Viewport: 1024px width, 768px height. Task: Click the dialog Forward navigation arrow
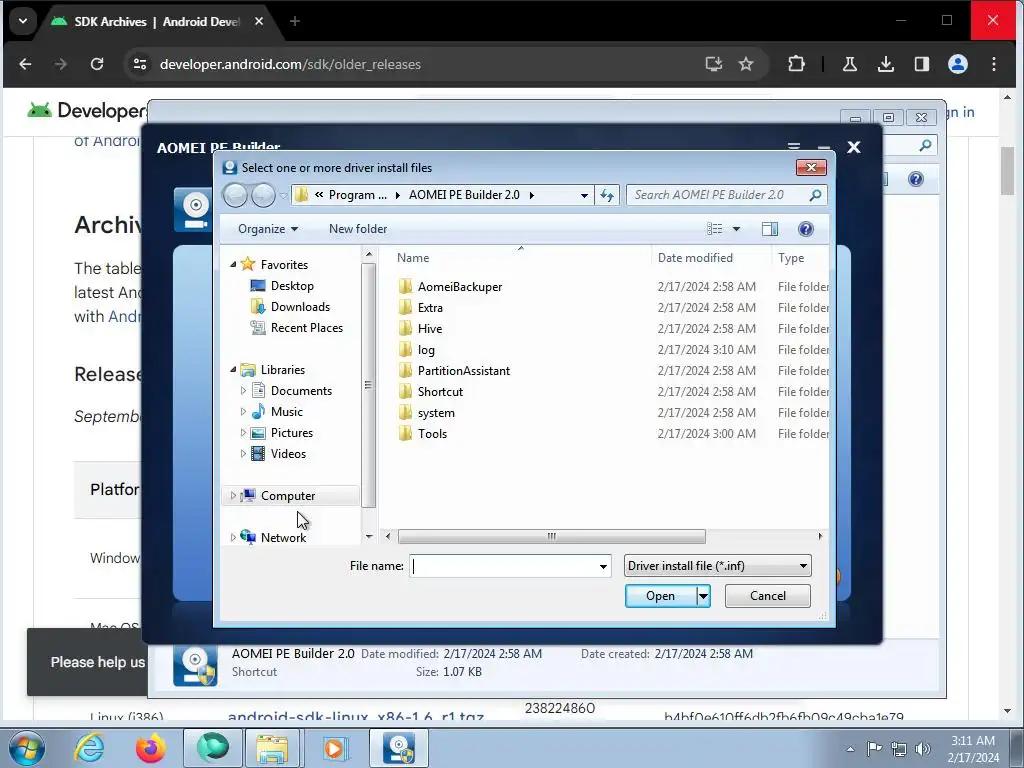tap(263, 195)
